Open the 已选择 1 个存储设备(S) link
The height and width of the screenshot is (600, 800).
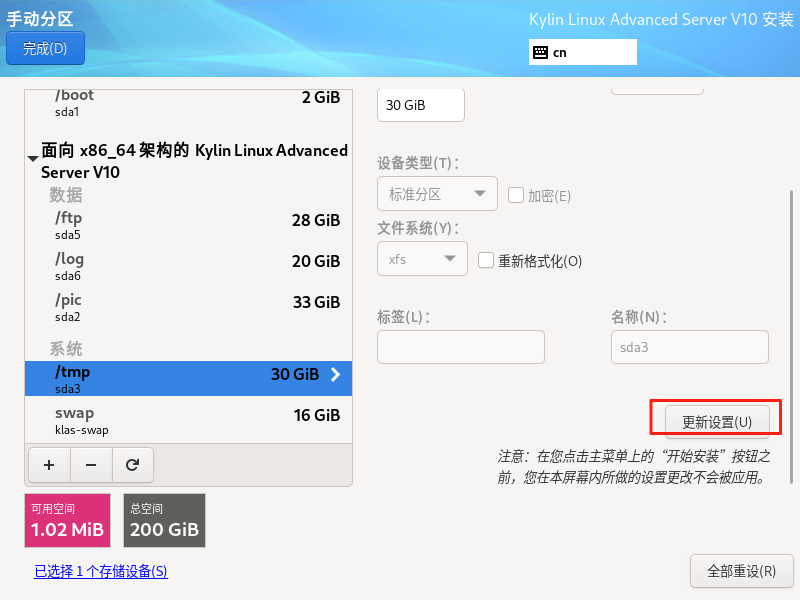click(x=101, y=571)
